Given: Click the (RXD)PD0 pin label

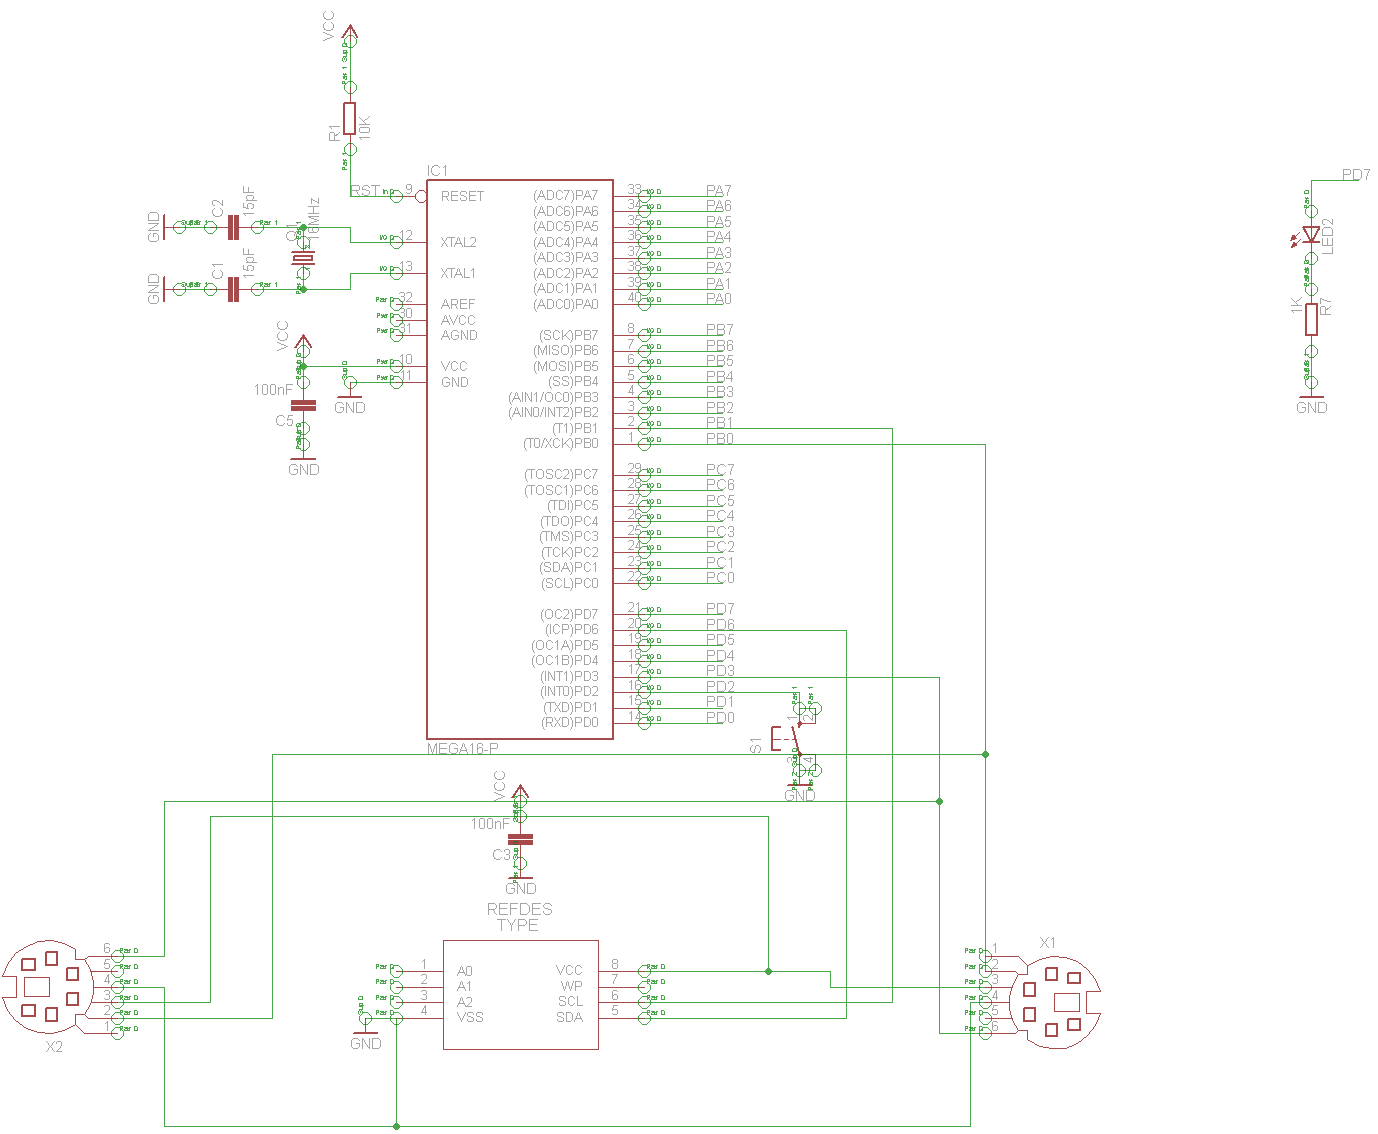Looking at the screenshot, I should click(570, 722).
